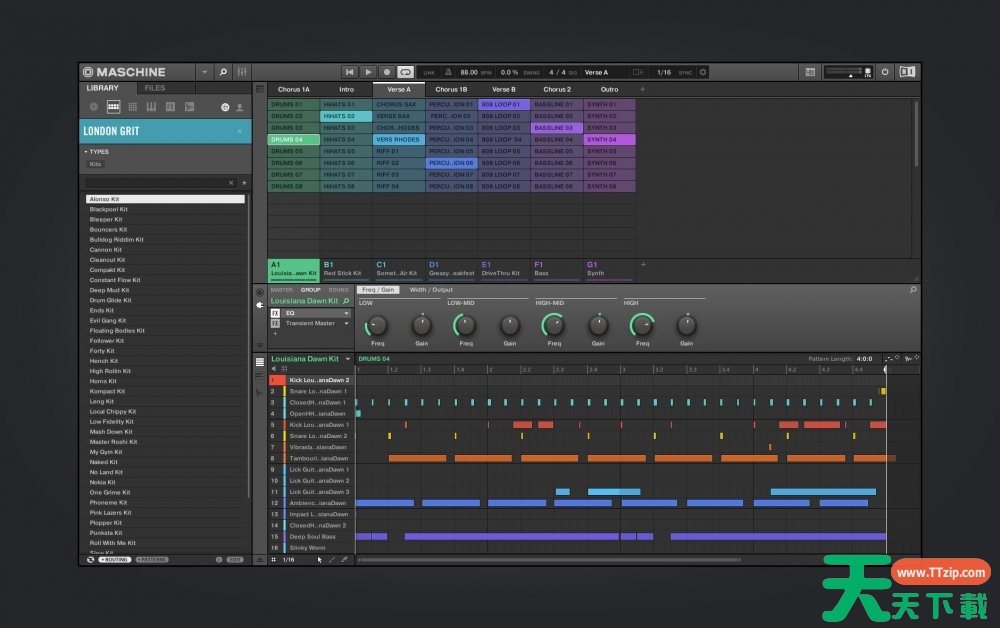This screenshot has height=628, width=1000.
Task: Open the plug-in panel view icon
Action: coord(810,72)
